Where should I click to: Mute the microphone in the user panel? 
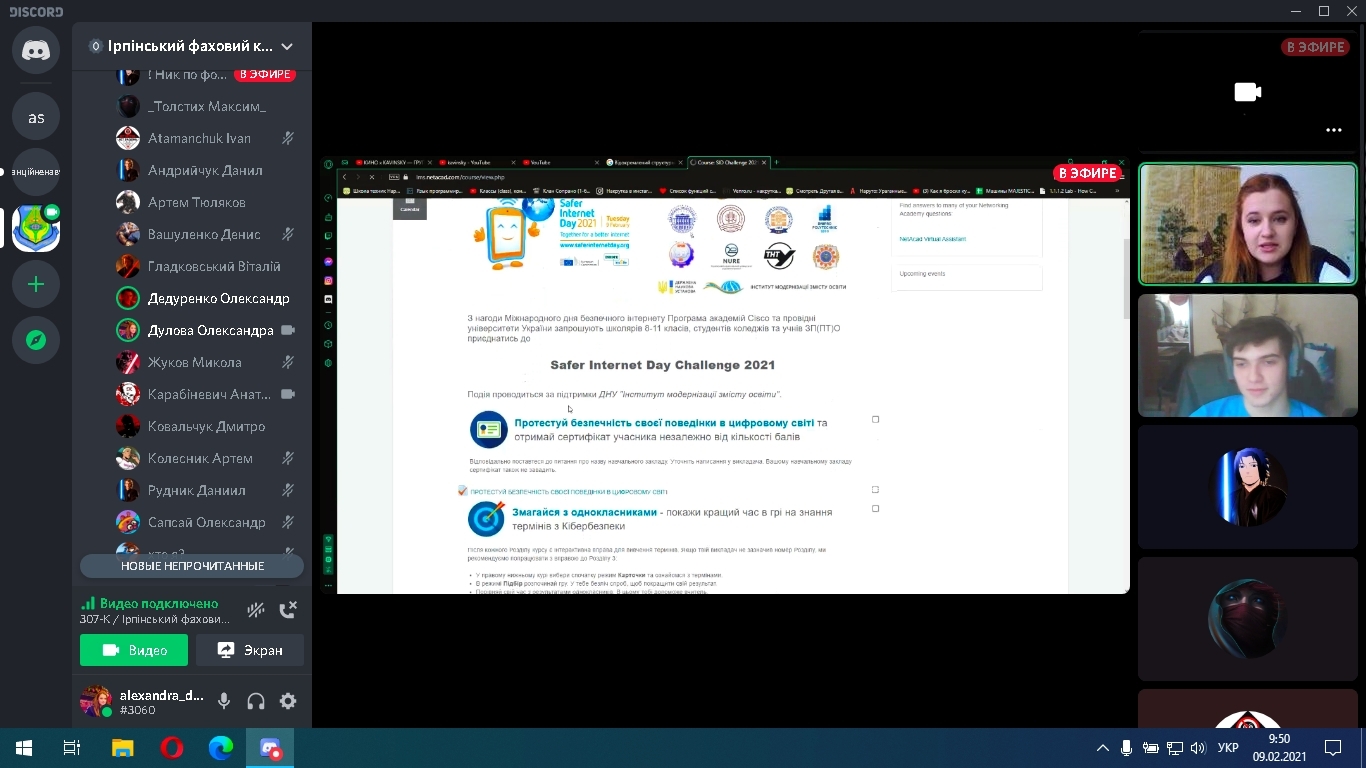(224, 701)
